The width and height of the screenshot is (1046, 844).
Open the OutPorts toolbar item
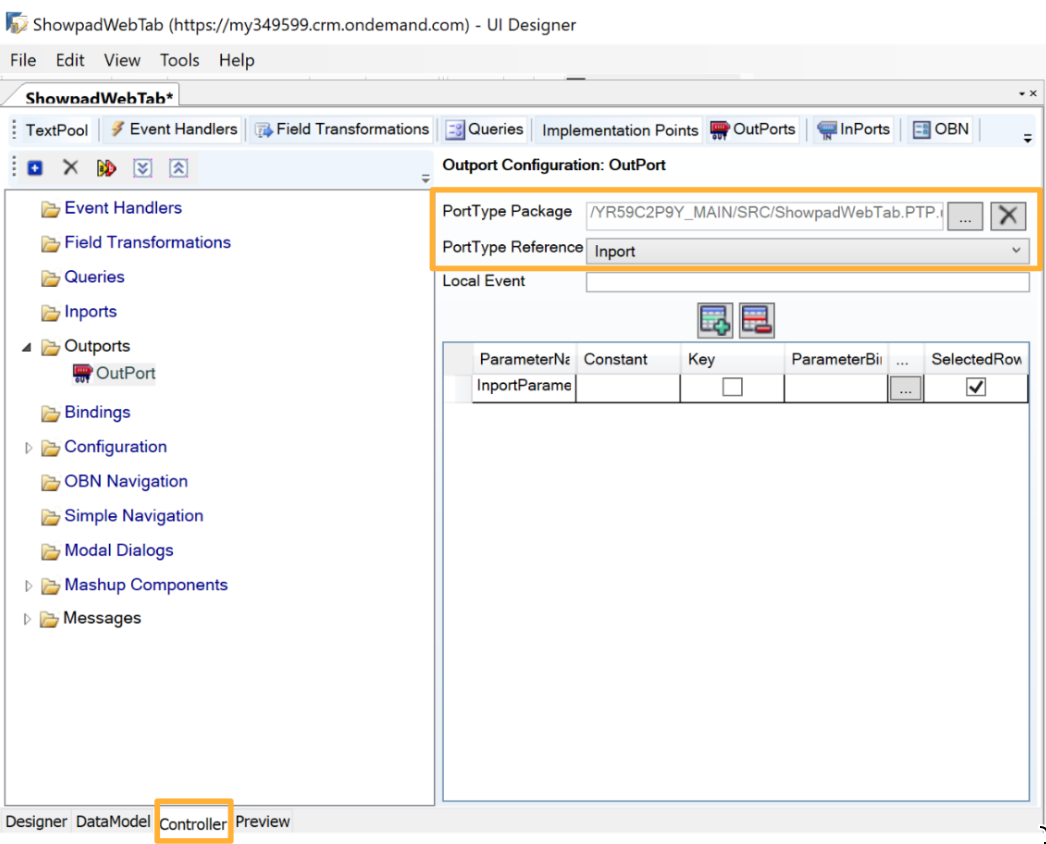[752, 129]
